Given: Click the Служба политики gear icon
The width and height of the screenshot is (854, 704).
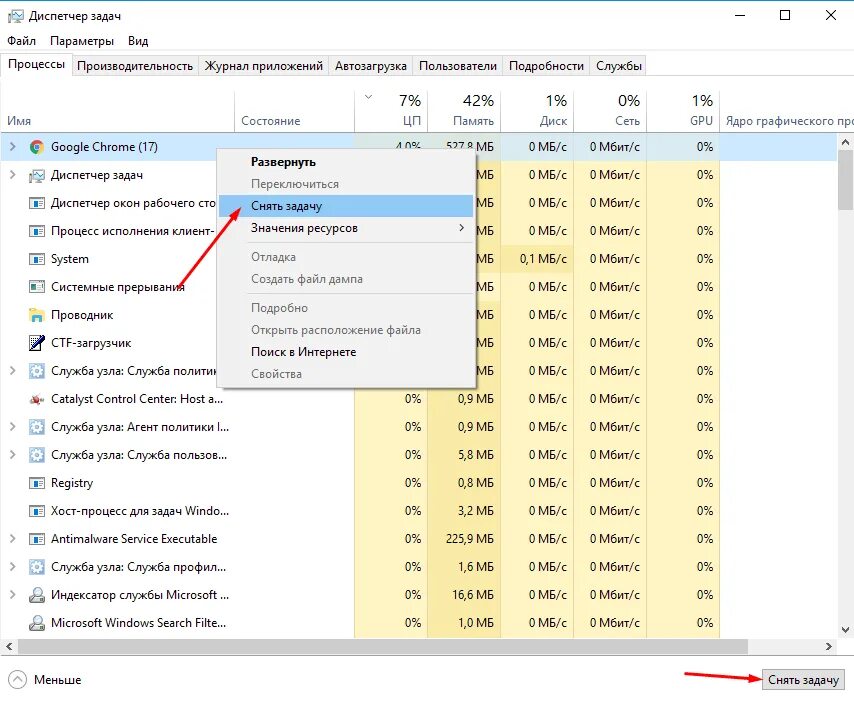Looking at the screenshot, I should (36, 371).
